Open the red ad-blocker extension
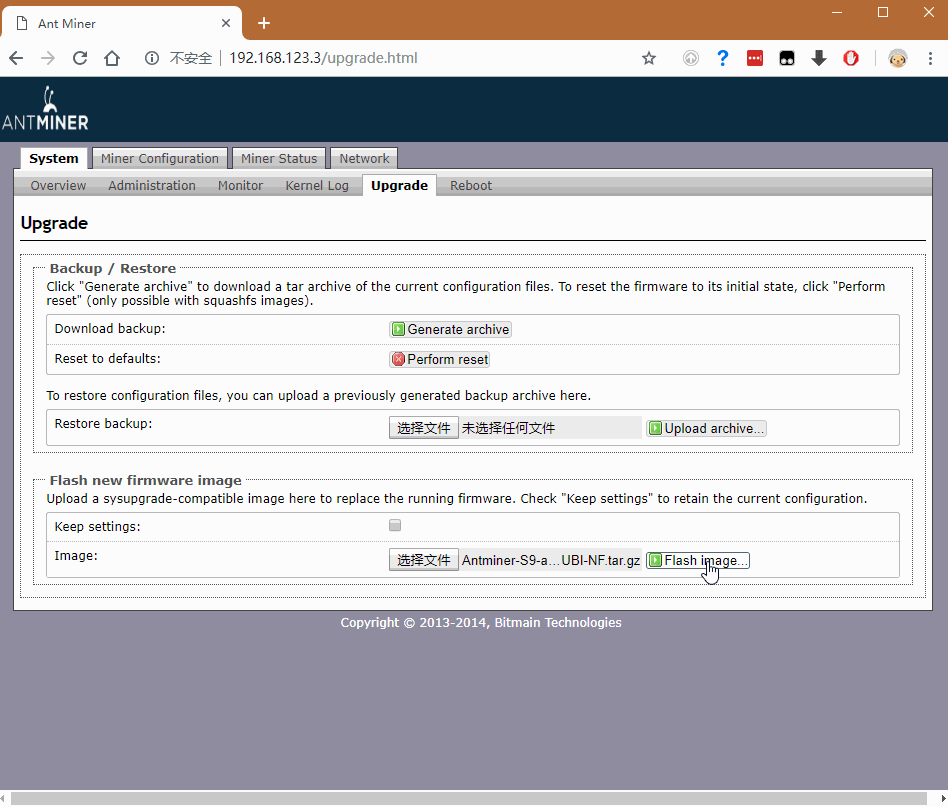Viewport: 948px width, 807px height. 851,58
